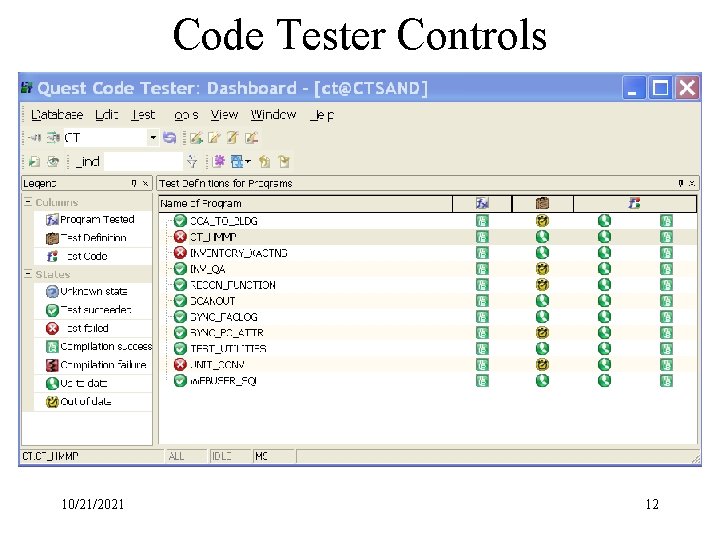The image size is (720, 540).
Task: Select Test Code legend entry
Action: tap(93, 256)
